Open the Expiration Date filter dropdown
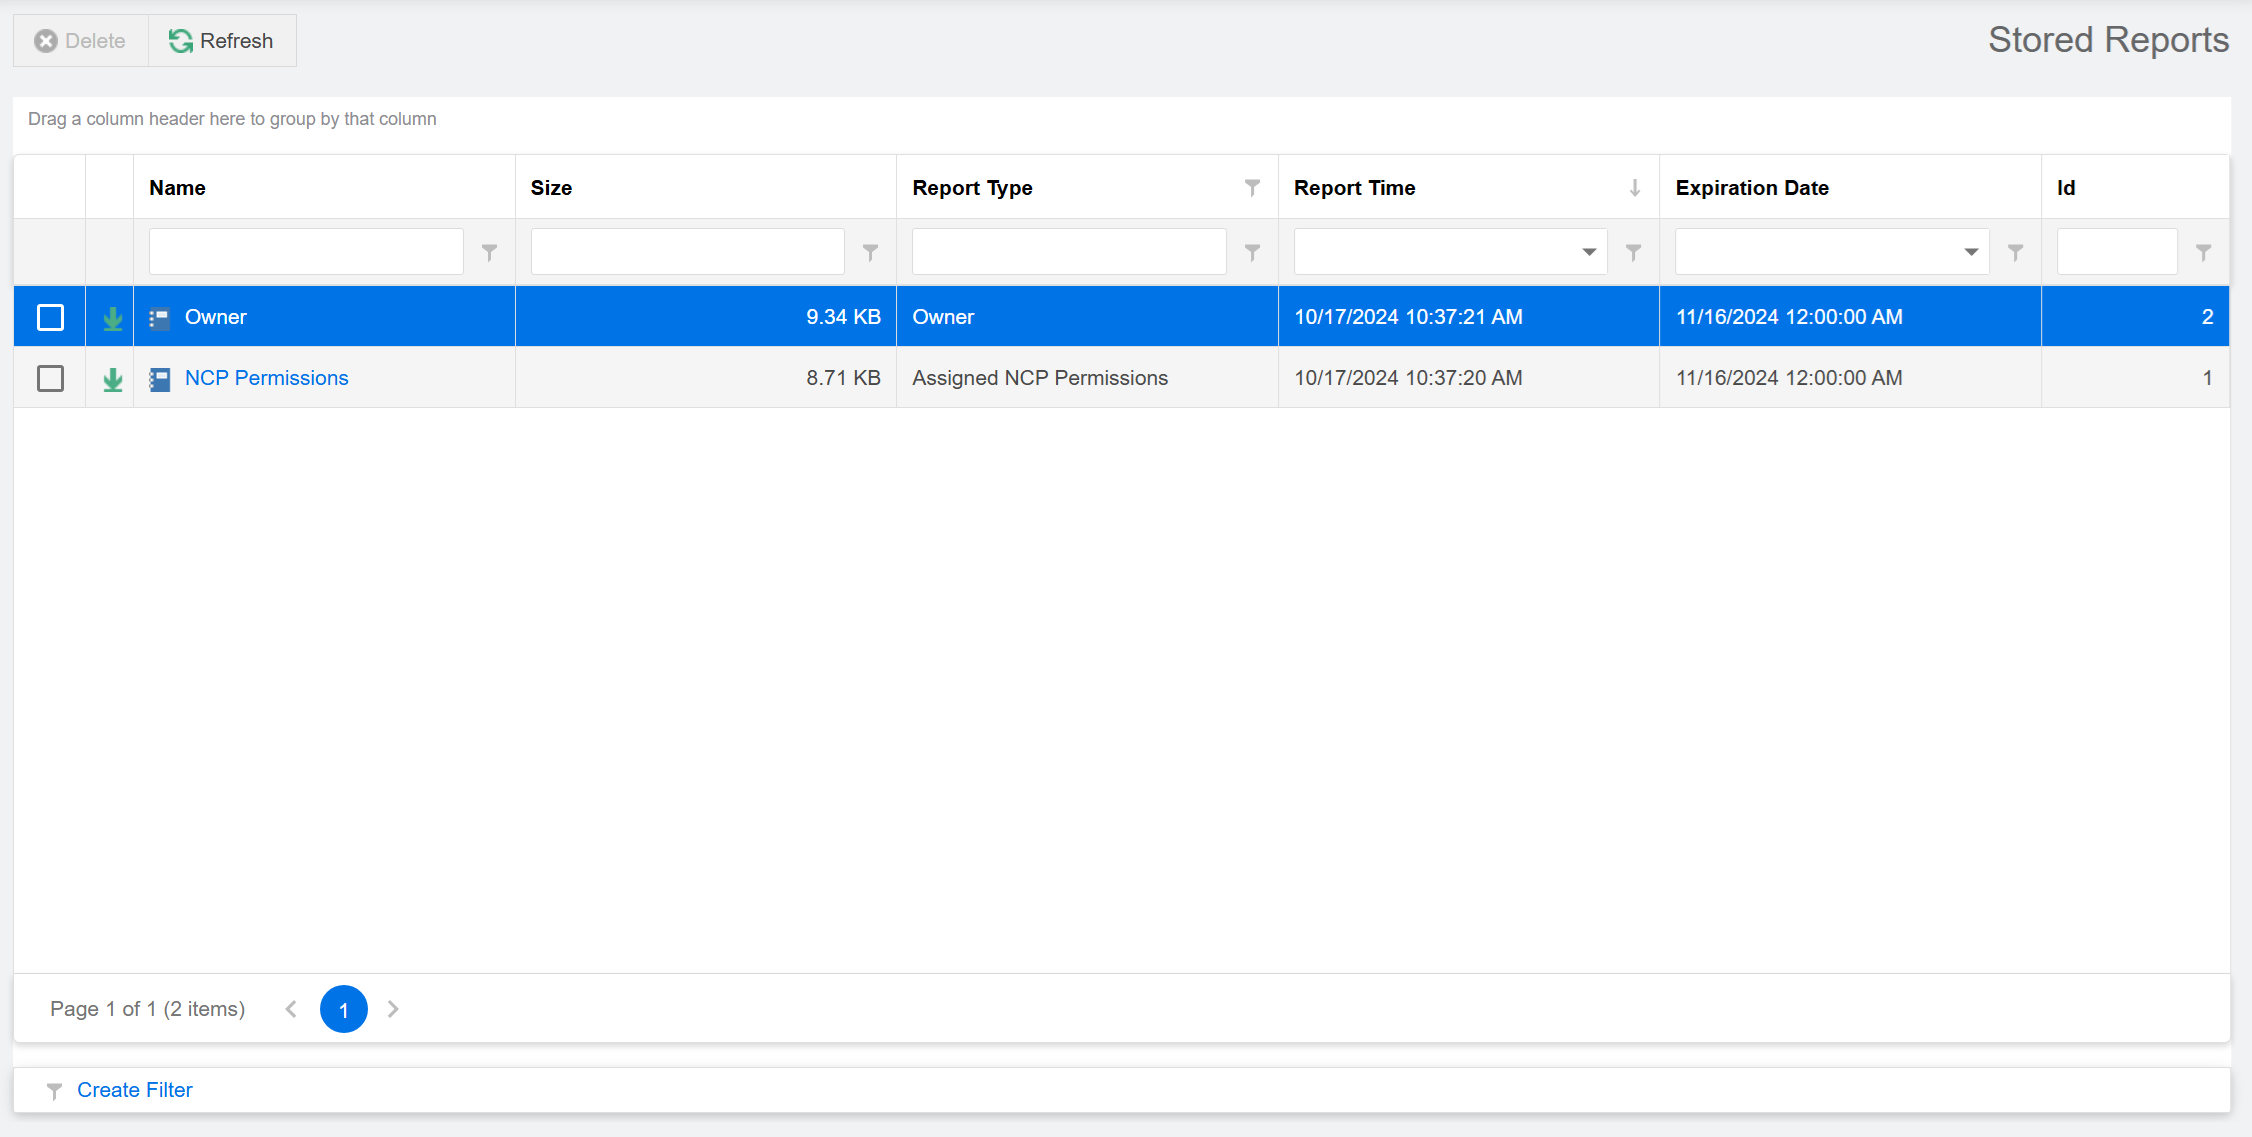This screenshot has width=2252, height=1137. [x=1970, y=252]
